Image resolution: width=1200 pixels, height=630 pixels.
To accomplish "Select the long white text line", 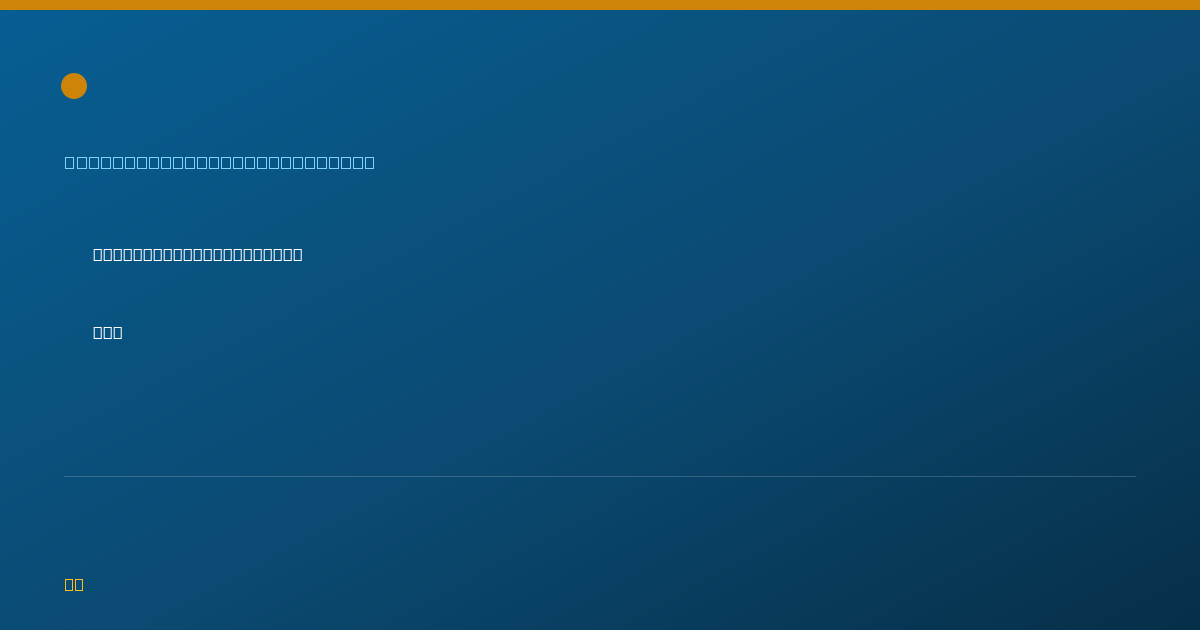I will point(198,254).
